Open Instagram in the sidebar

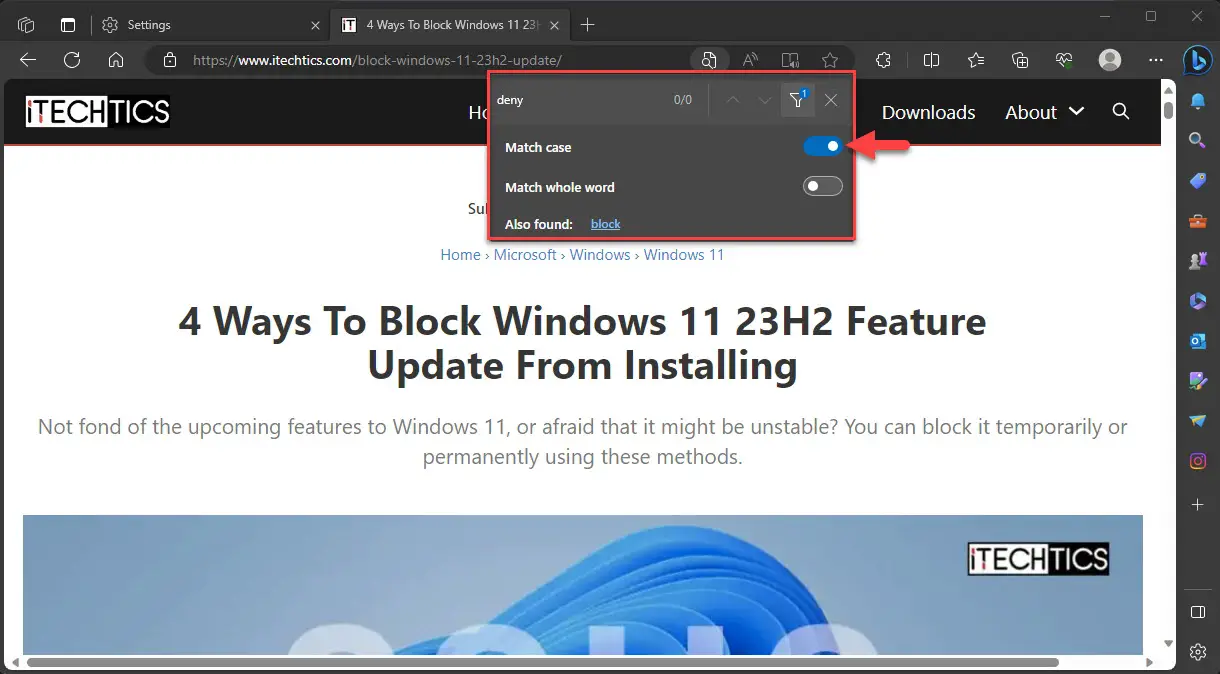pyautogui.click(x=1197, y=461)
